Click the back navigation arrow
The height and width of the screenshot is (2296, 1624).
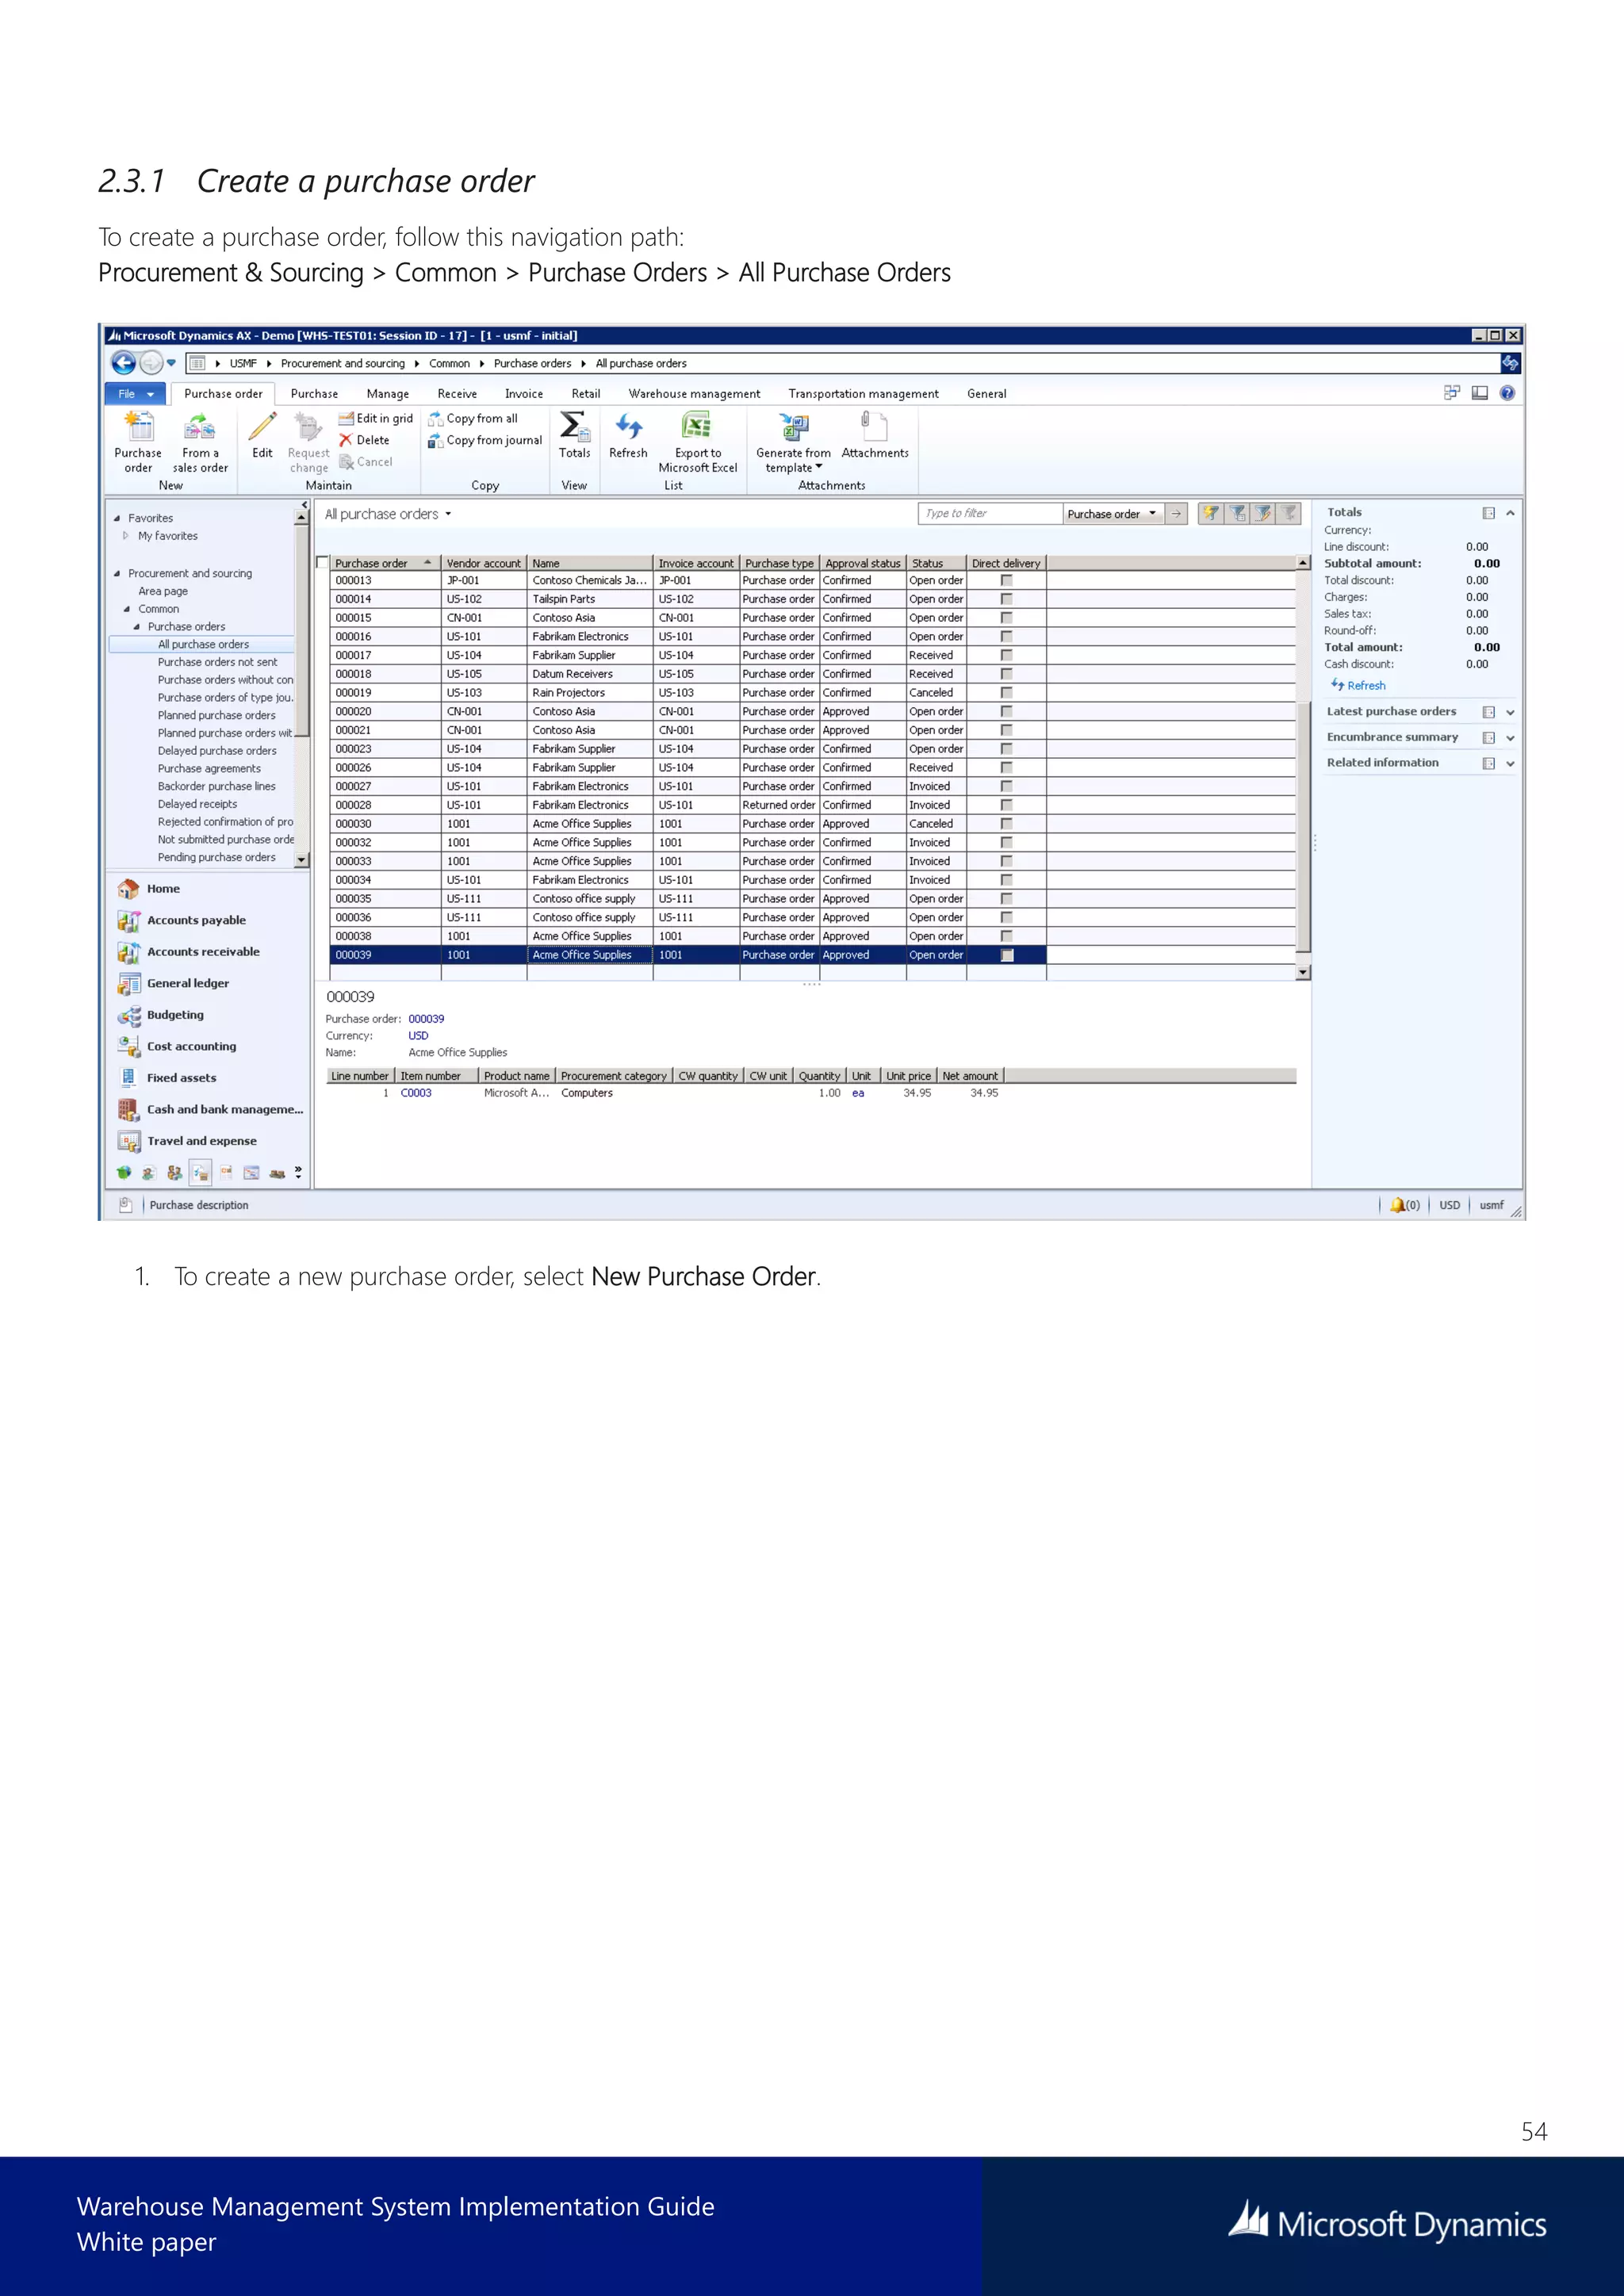click(123, 363)
